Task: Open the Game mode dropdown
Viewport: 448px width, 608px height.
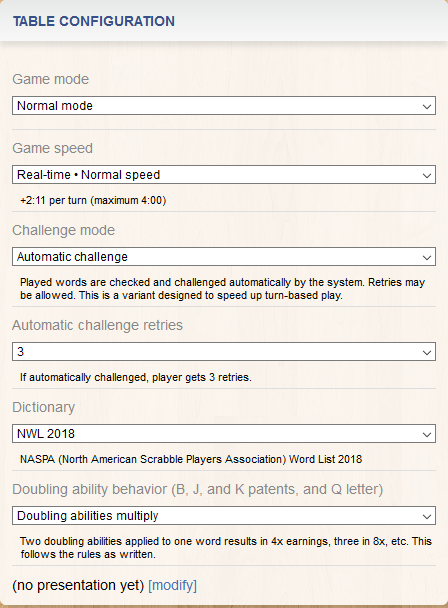Action: pyautogui.click(x=224, y=106)
